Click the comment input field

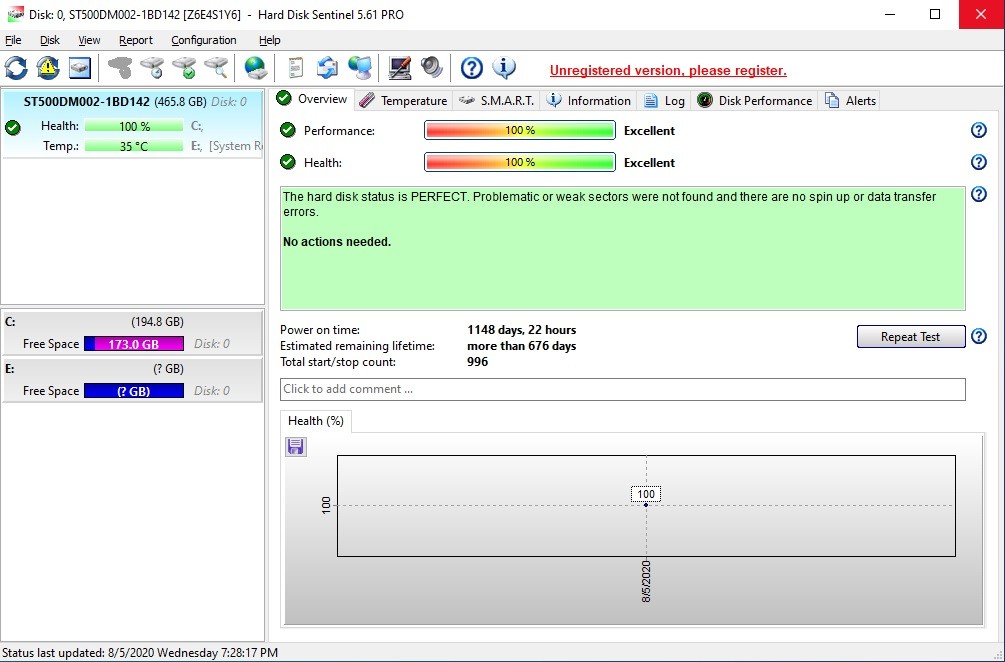tap(622, 389)
